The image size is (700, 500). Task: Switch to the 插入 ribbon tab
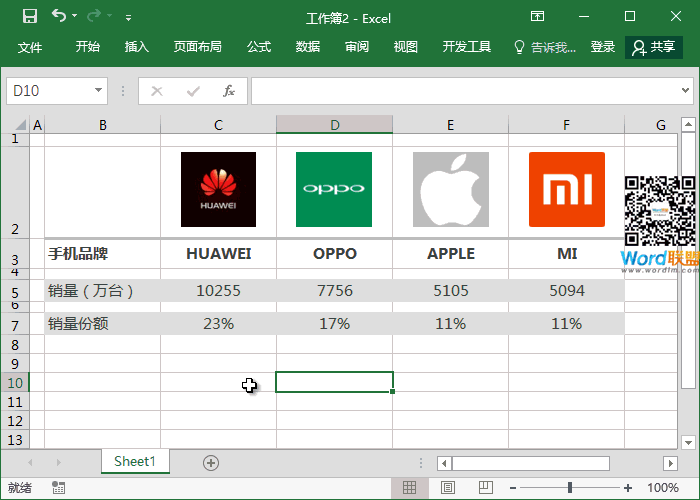(x=137, y=46)
